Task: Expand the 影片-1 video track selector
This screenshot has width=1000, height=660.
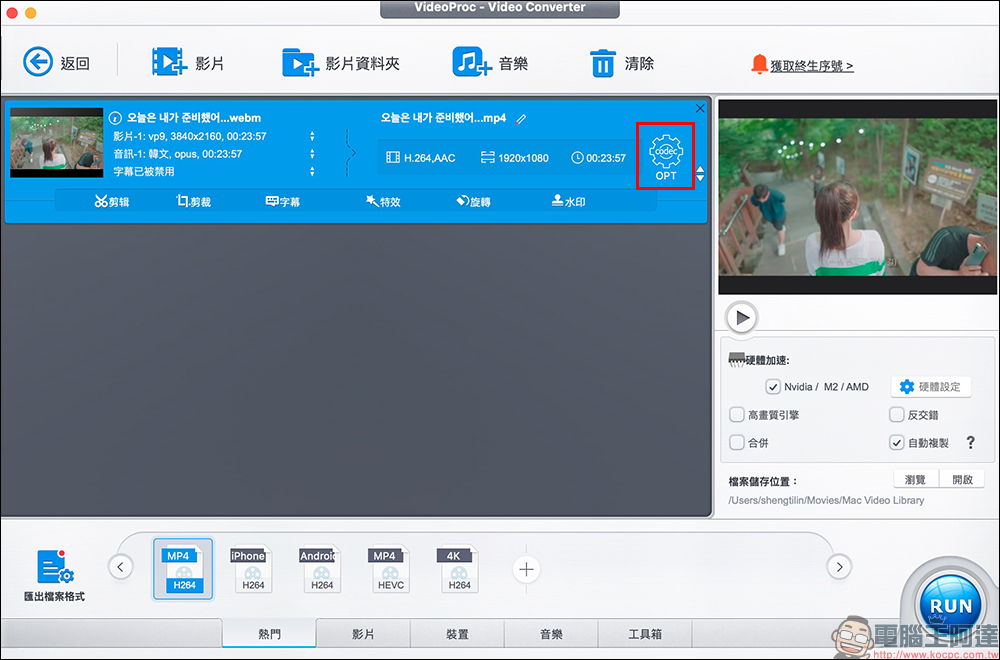Action: pos(312,136)
